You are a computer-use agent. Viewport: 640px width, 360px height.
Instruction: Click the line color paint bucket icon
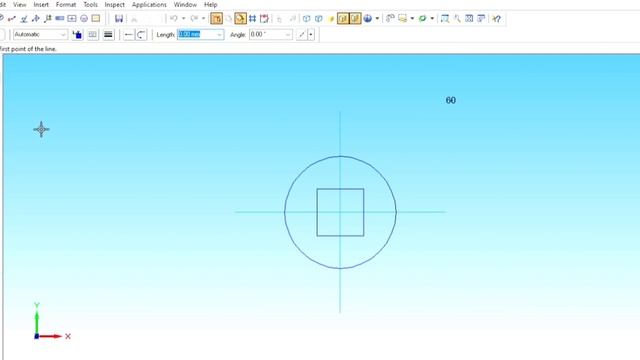[78, 35]
